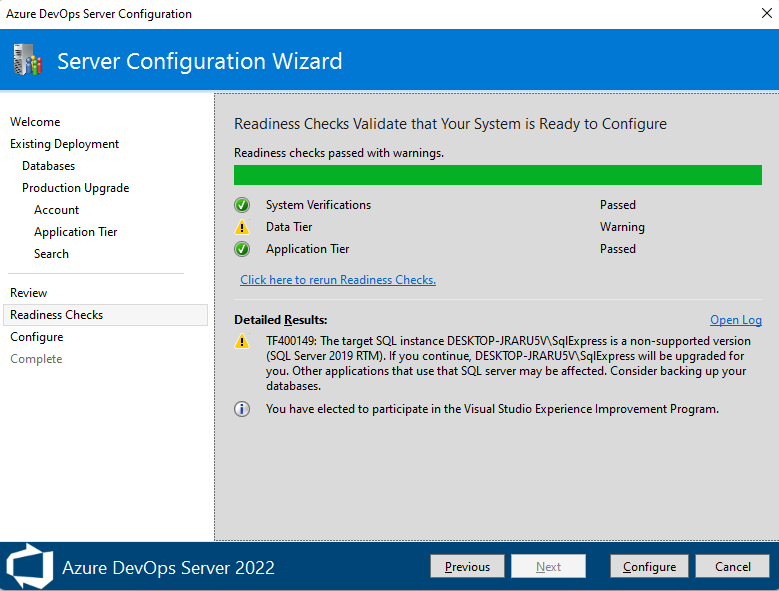Viewport: 779px width, 591px height.
Task: Click the Application Tier result row label
Action: point(308,249)
